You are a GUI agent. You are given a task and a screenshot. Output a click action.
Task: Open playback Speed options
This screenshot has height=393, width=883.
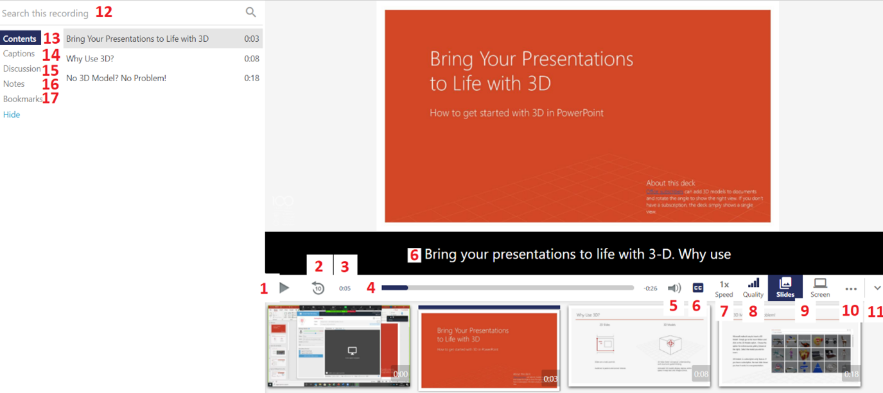click(x=724, y=289)
